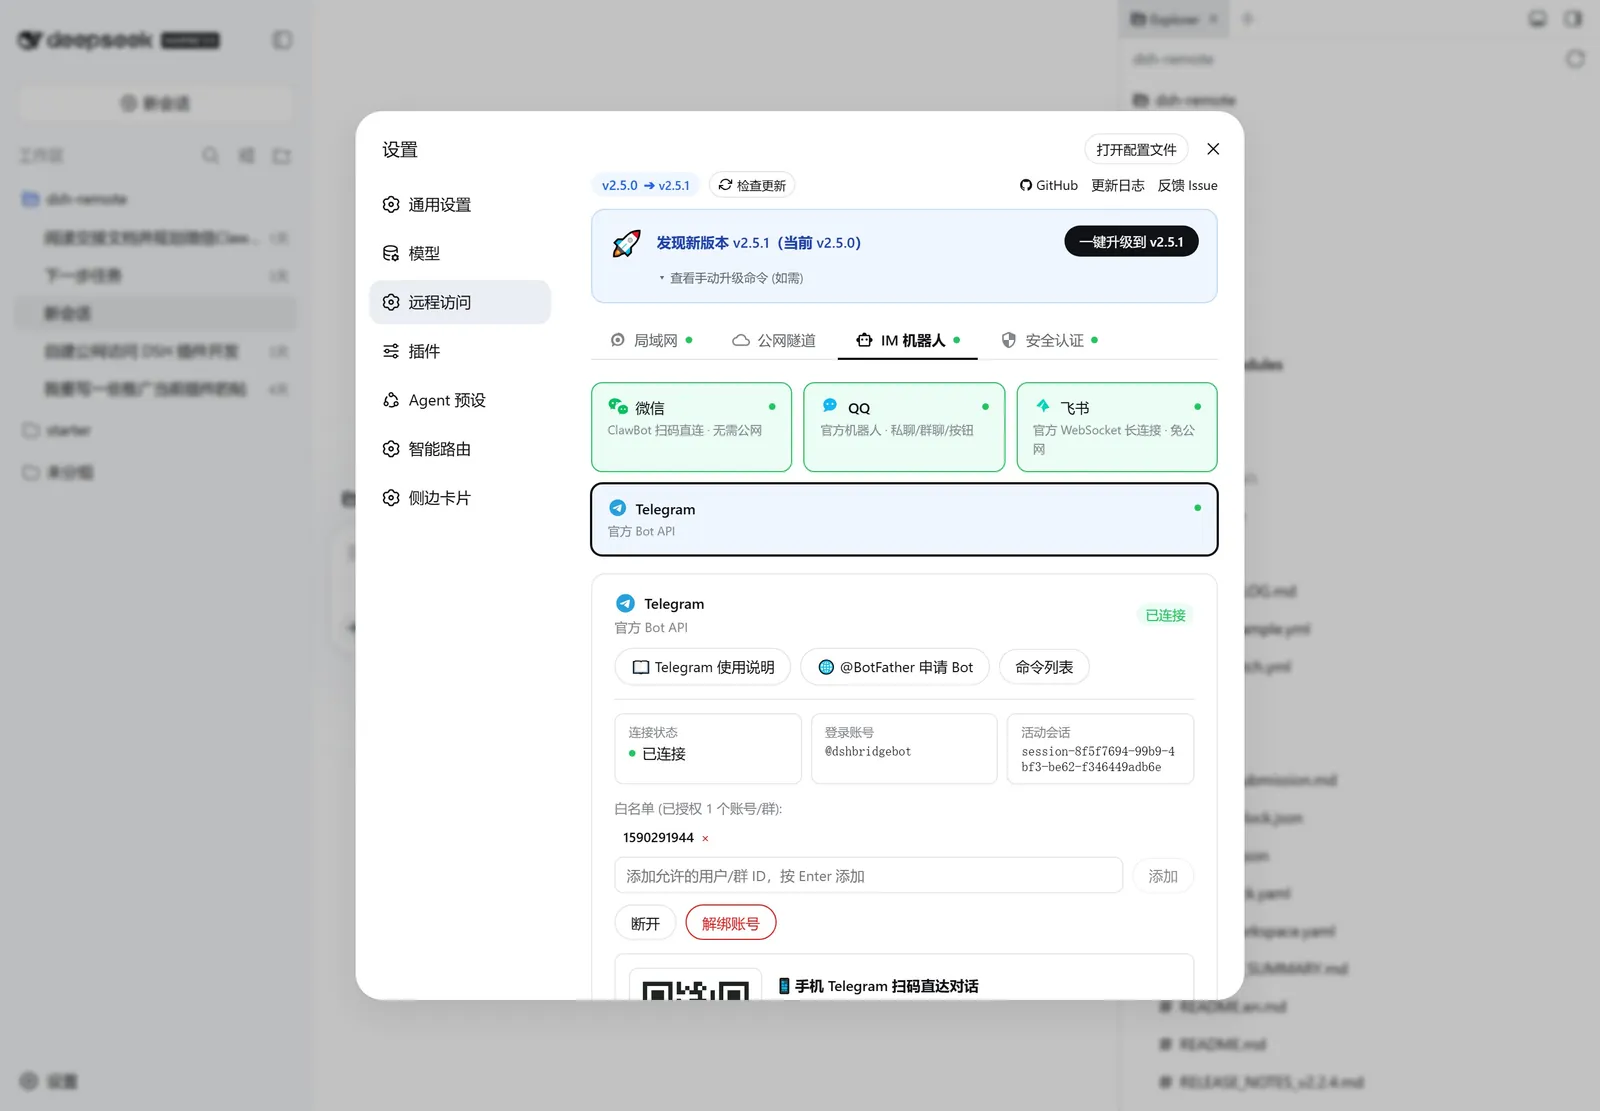The width and height of the screenshot is (1600, 1111).
Task: Open 侧边卡片 settings section
Action: click(x=459, y=498)
